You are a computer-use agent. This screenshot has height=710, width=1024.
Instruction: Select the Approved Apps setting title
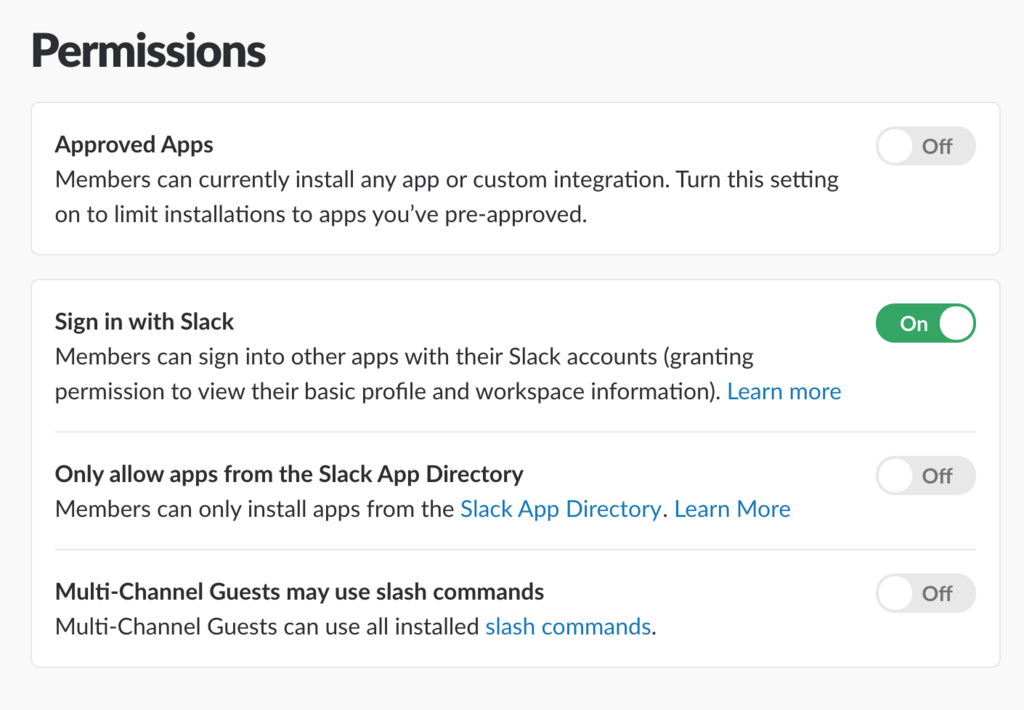pyautogui.click(x=134, y=145)
